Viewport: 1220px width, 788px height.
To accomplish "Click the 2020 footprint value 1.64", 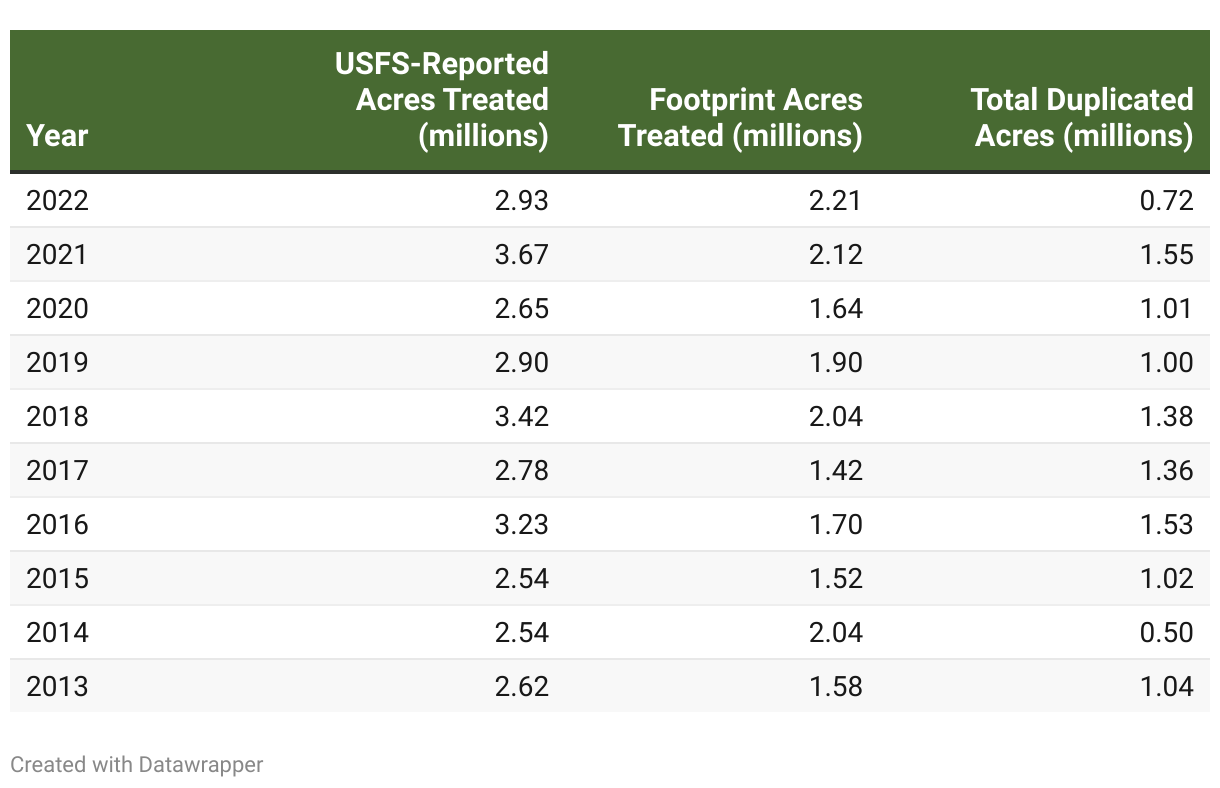I will click(x=835, y=309).
